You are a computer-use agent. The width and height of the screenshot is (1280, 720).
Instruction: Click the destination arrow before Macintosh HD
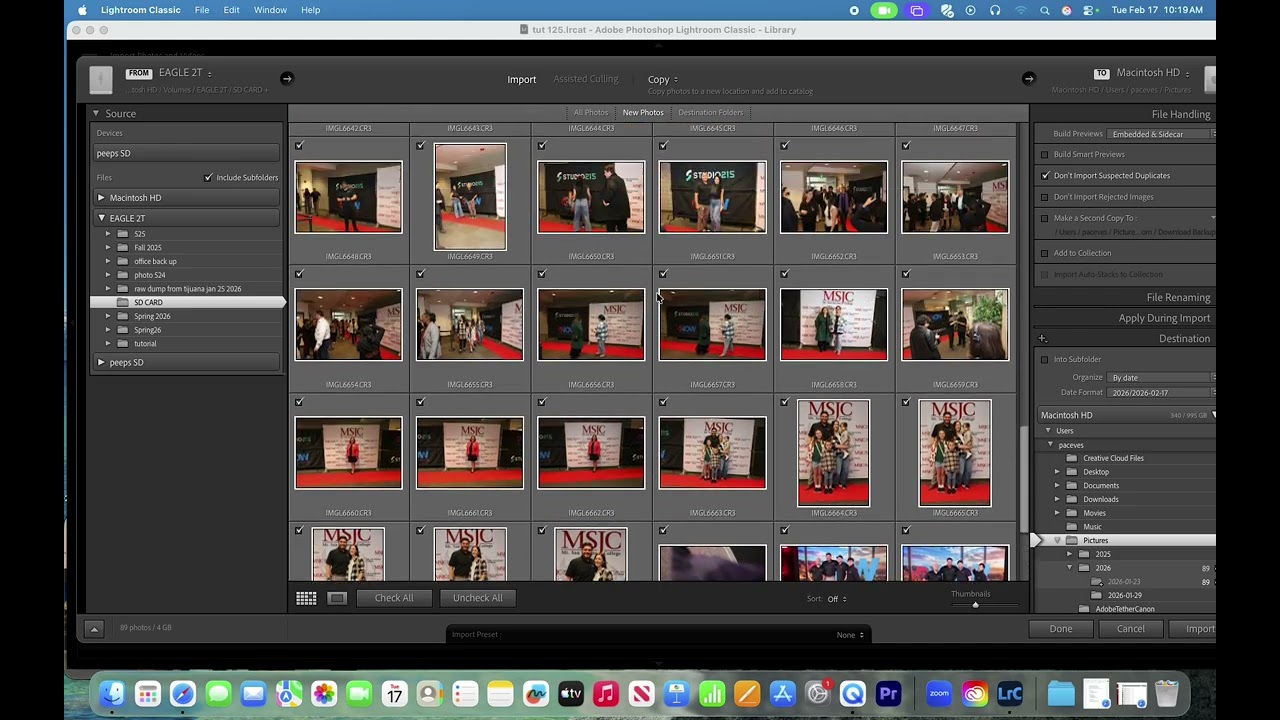click(1028, 79)
